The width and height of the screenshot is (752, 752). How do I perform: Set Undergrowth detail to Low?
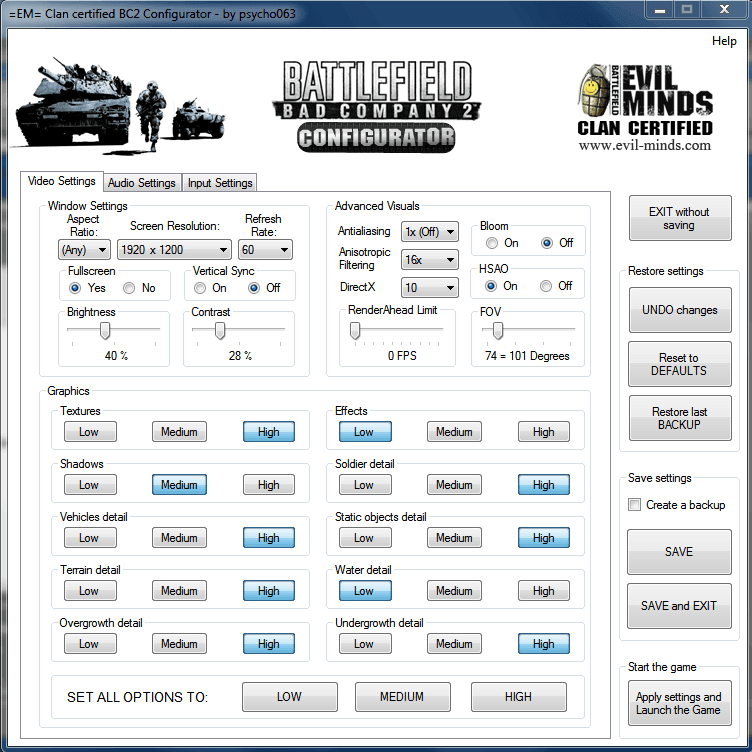pyautogui.click(x=365, y=644)
